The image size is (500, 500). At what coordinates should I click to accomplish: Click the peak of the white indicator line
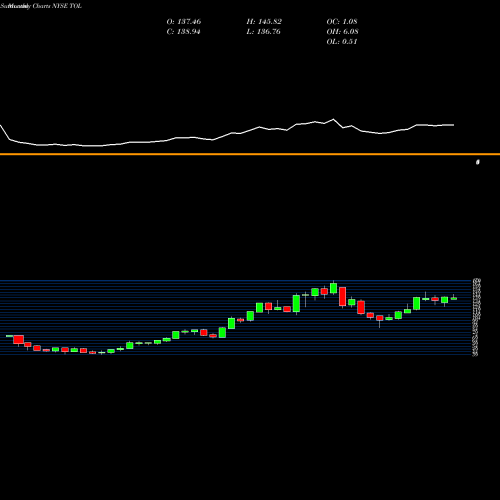click(x=333, y=119)
